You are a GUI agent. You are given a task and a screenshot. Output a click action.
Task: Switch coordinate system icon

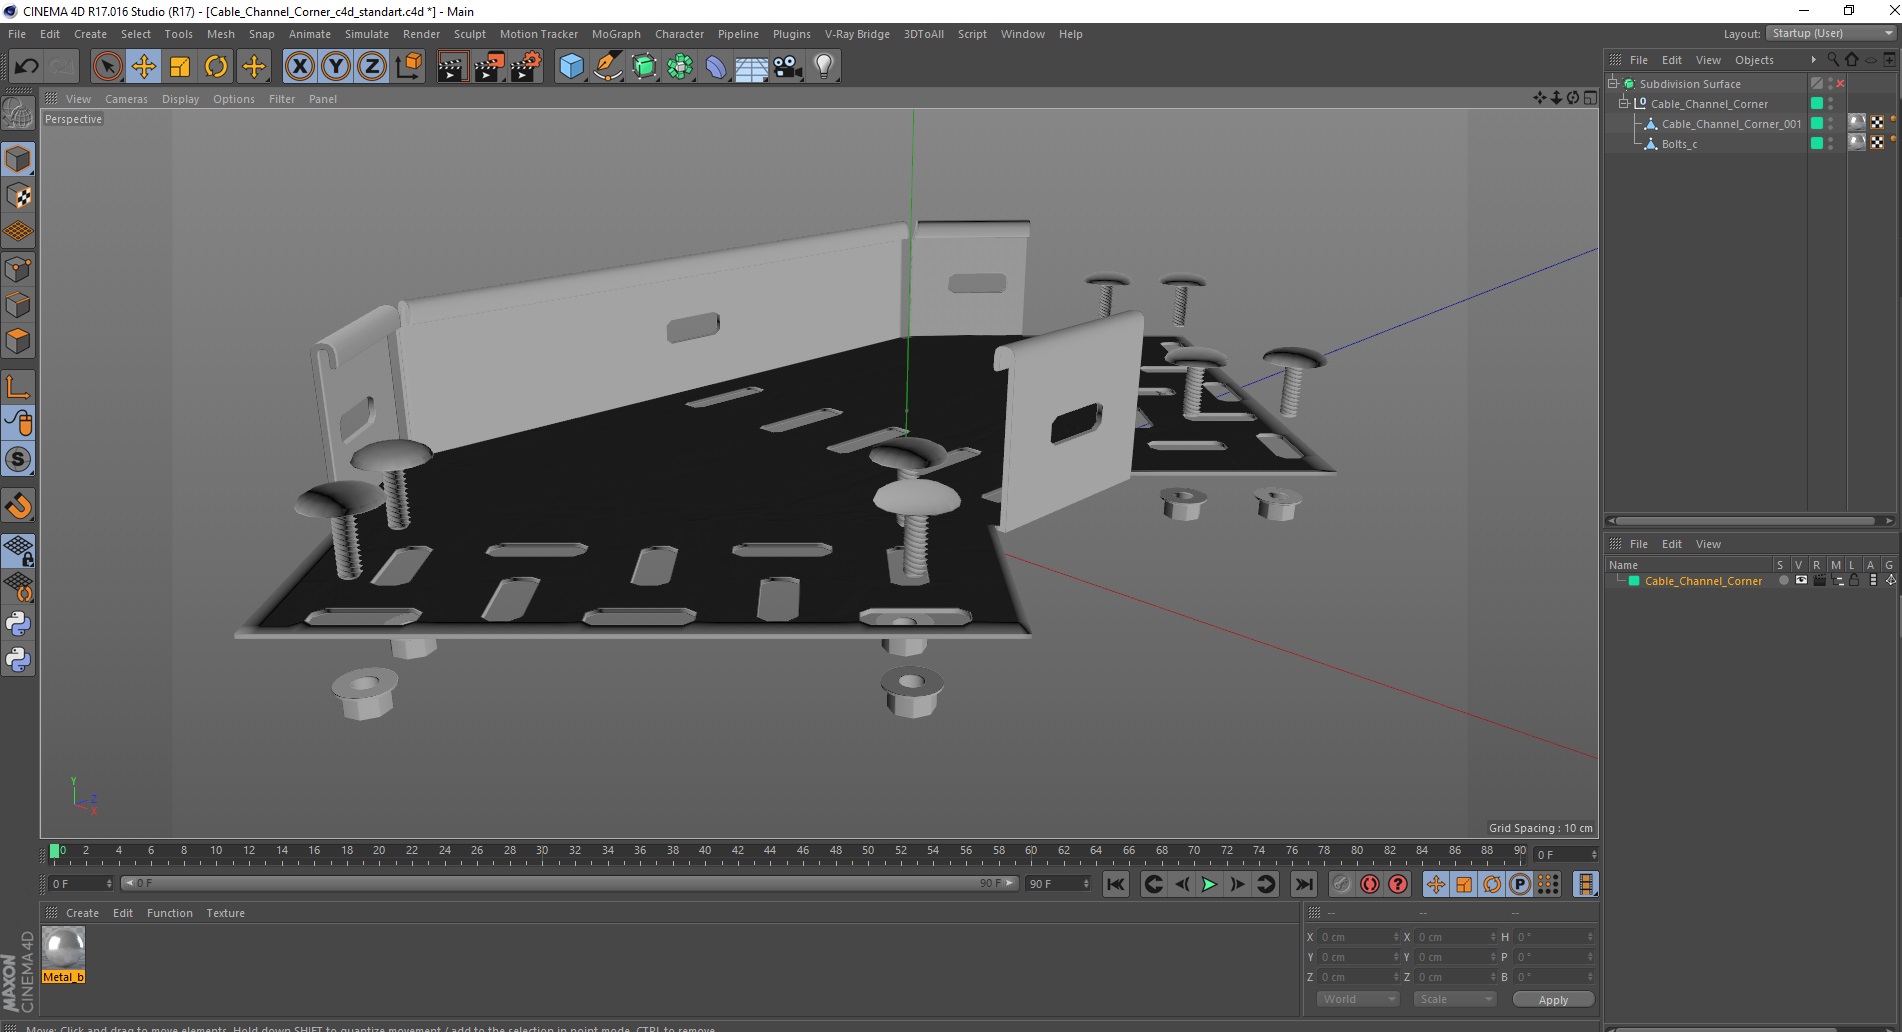(409, 67)
